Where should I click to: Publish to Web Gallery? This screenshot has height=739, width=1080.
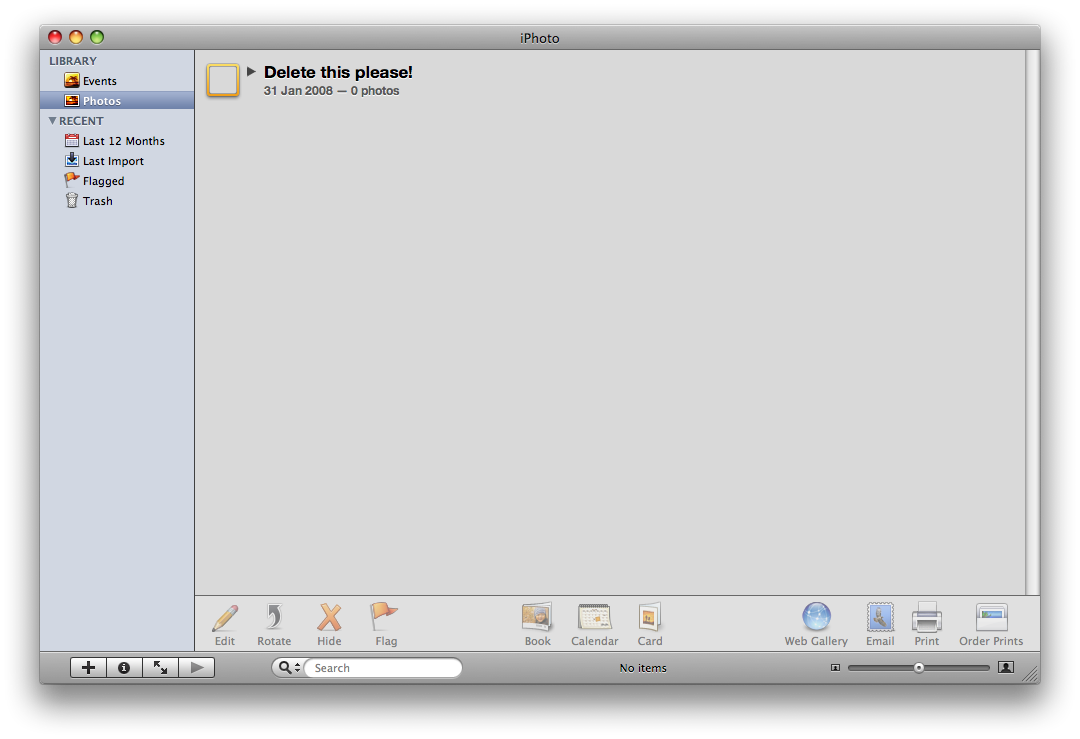click(x=816, y=625)
